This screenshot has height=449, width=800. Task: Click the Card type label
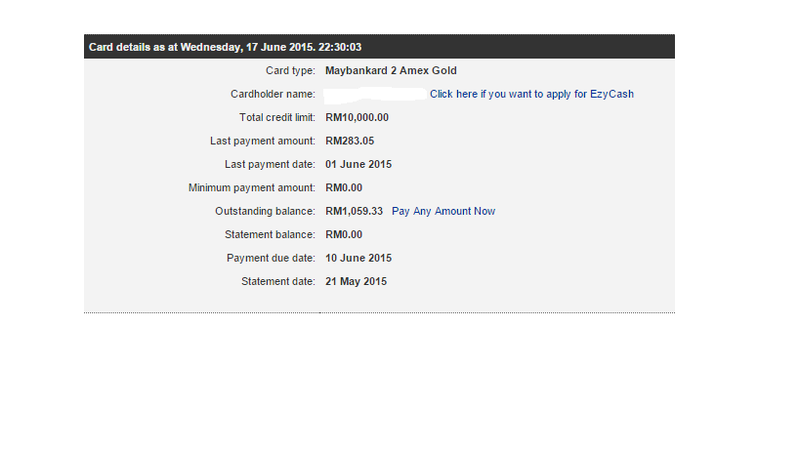(288, 71)
